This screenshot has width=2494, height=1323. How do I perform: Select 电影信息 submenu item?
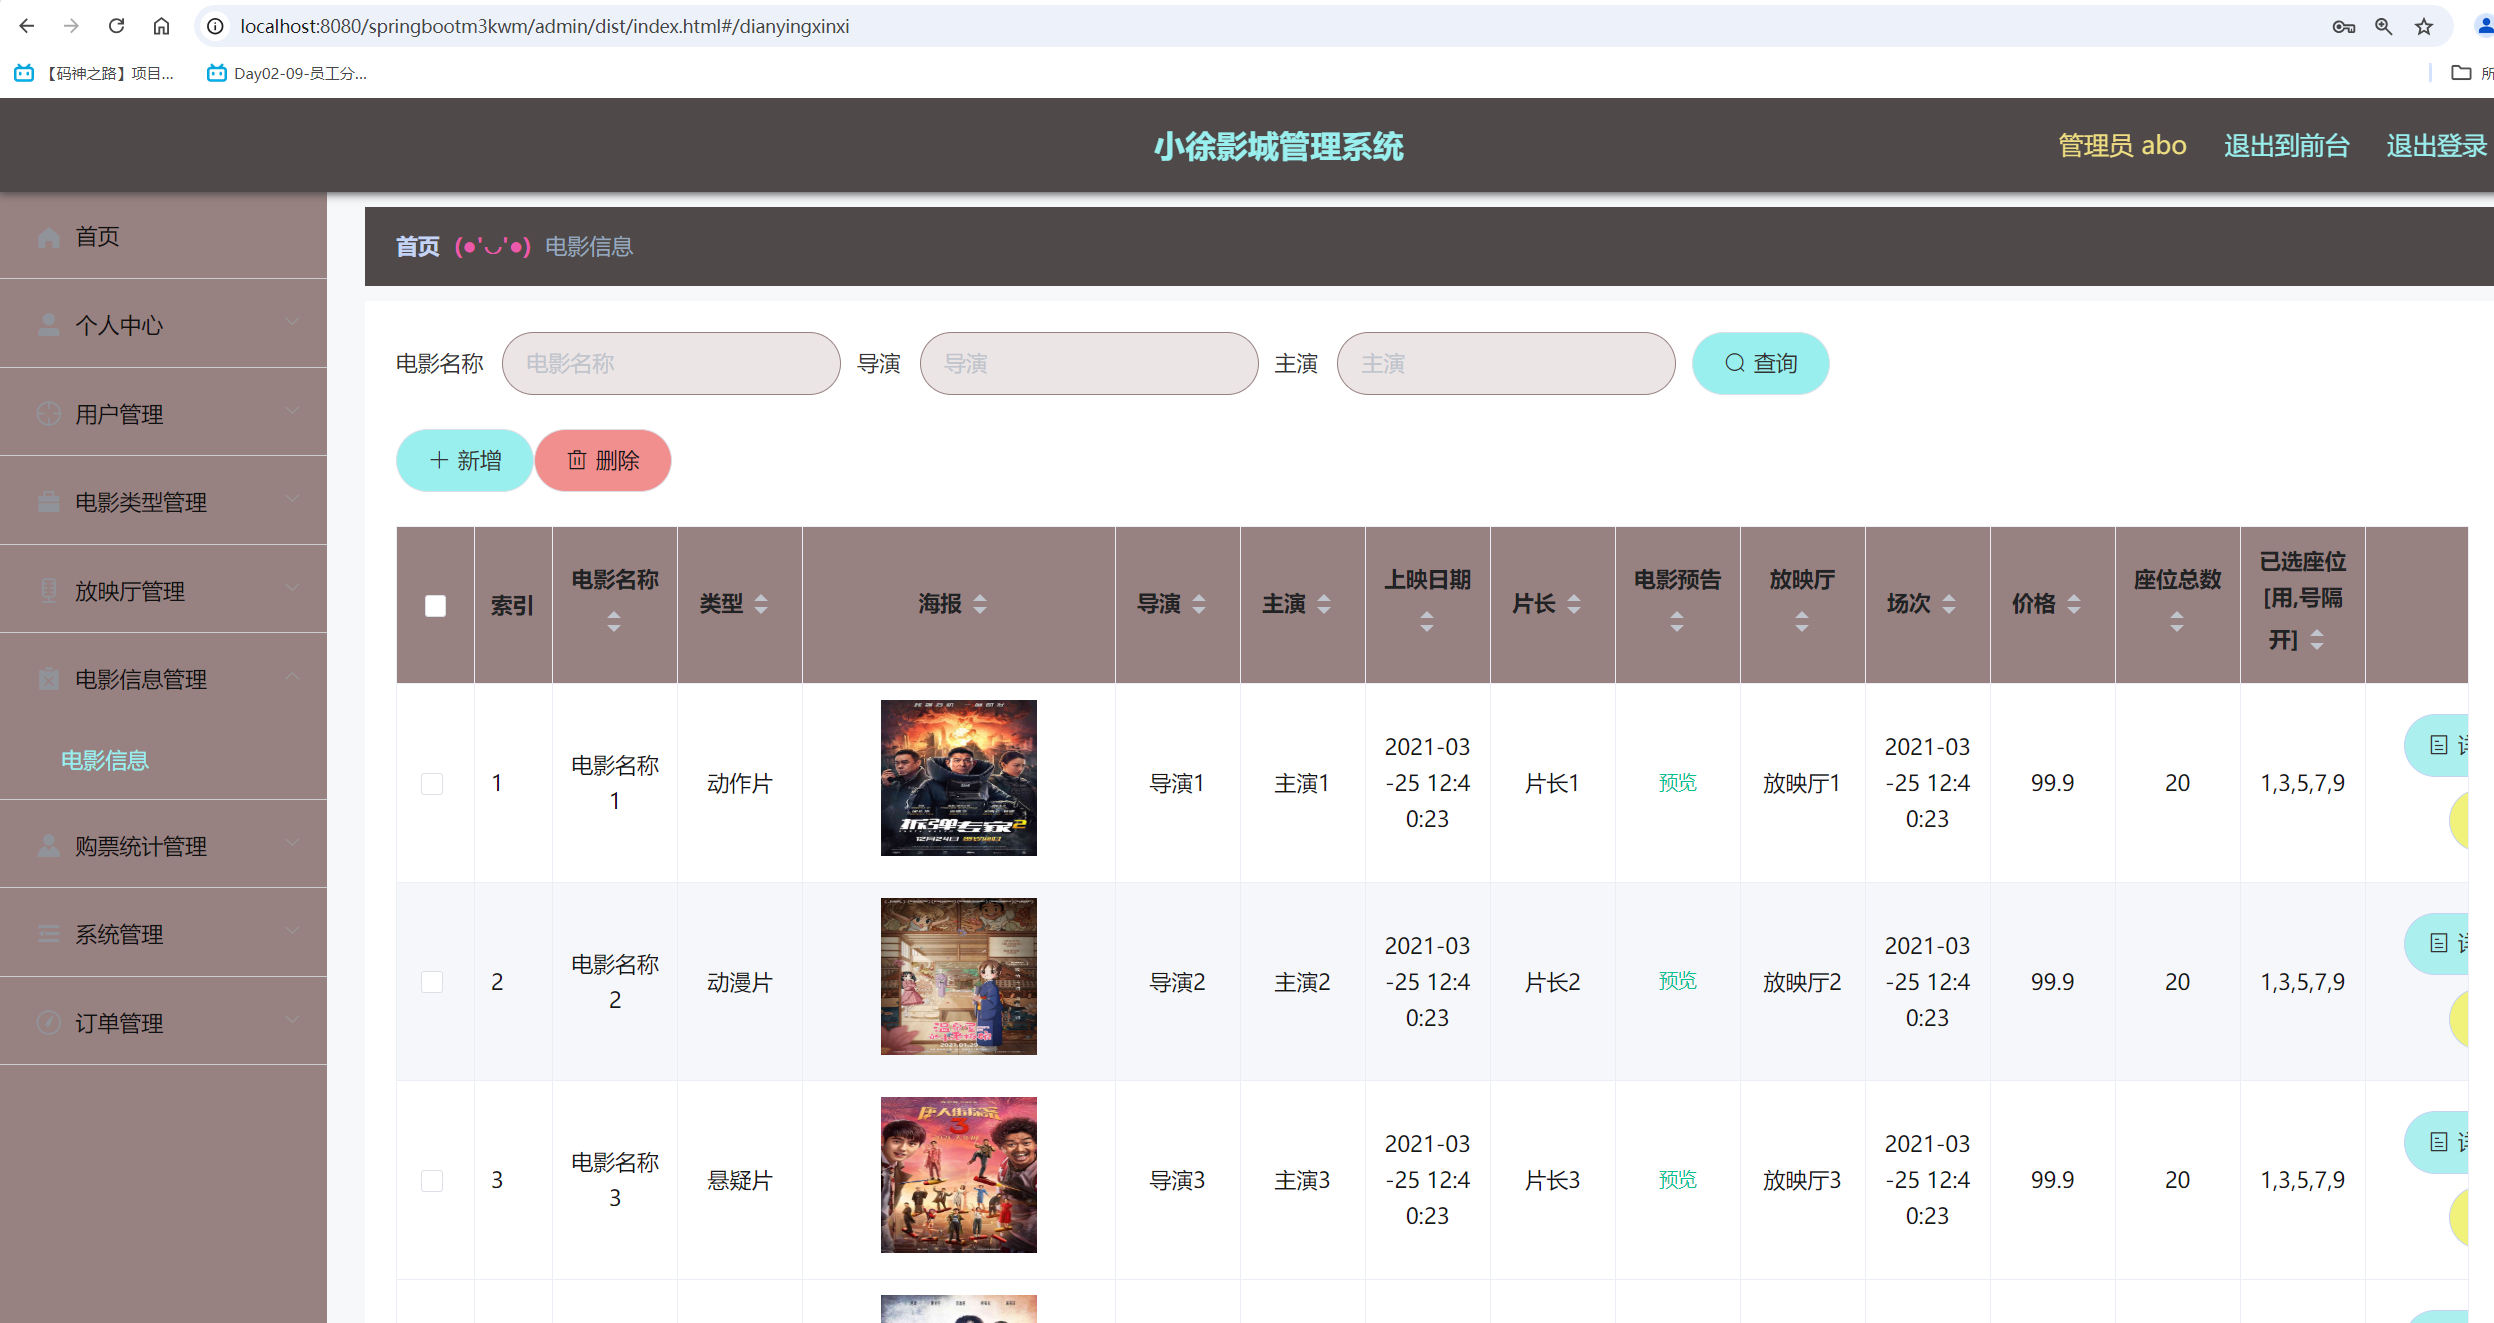(x=105, y=760)
